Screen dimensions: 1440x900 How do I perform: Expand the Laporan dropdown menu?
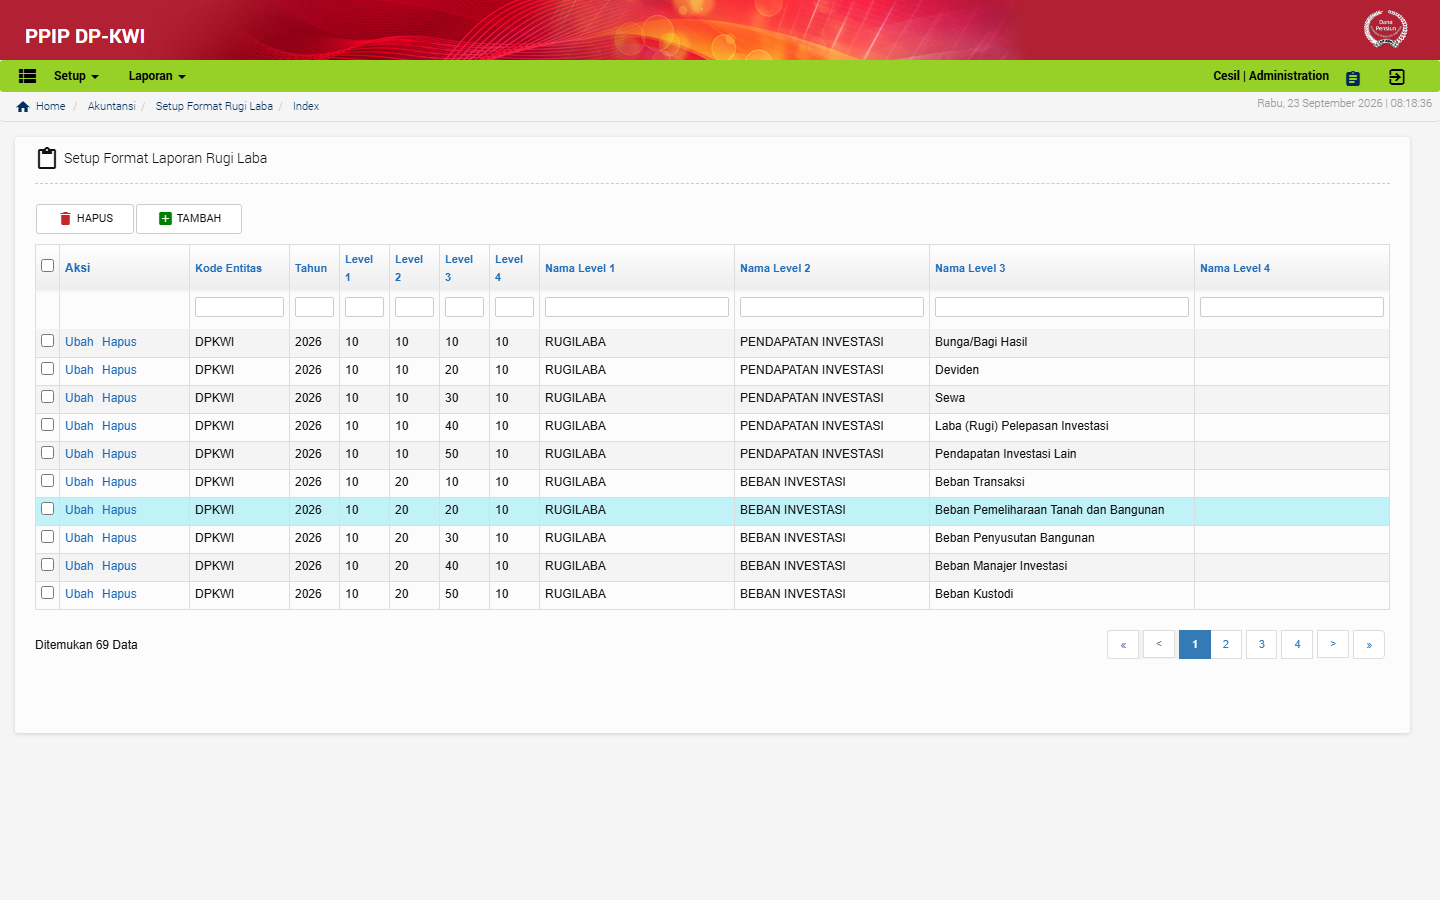[157, 76]
